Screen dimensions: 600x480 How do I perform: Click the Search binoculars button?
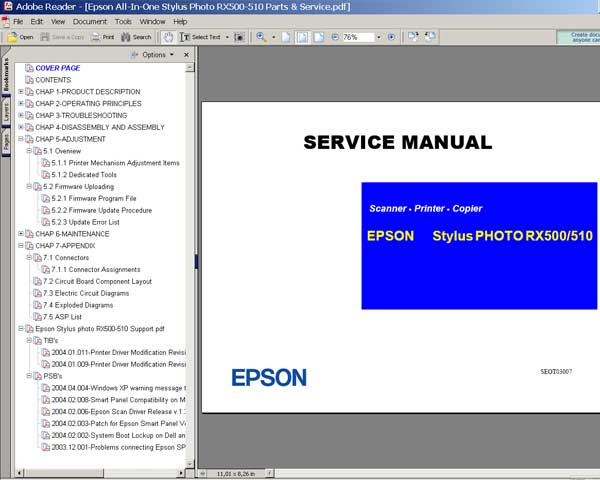tap(136, 37)
